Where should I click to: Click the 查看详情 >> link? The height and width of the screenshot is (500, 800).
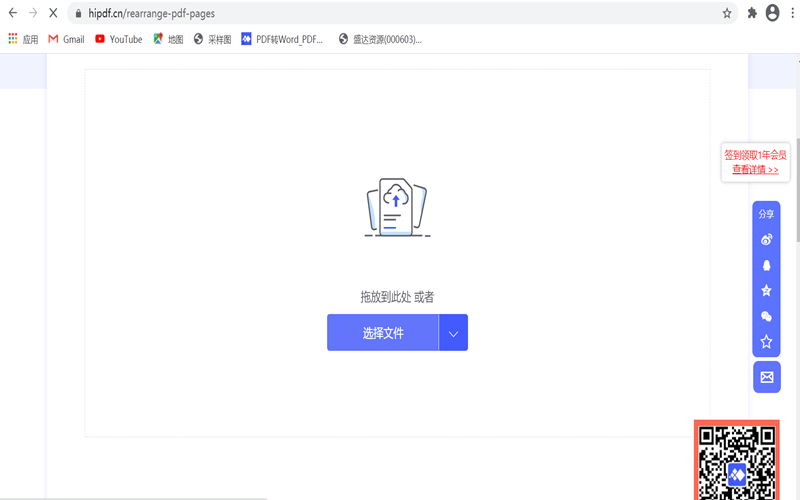tap(755, 170)
